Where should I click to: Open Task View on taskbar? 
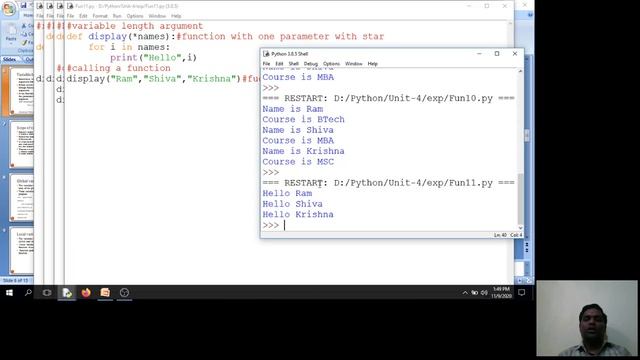pyautogui.click(x=47, y=293)
